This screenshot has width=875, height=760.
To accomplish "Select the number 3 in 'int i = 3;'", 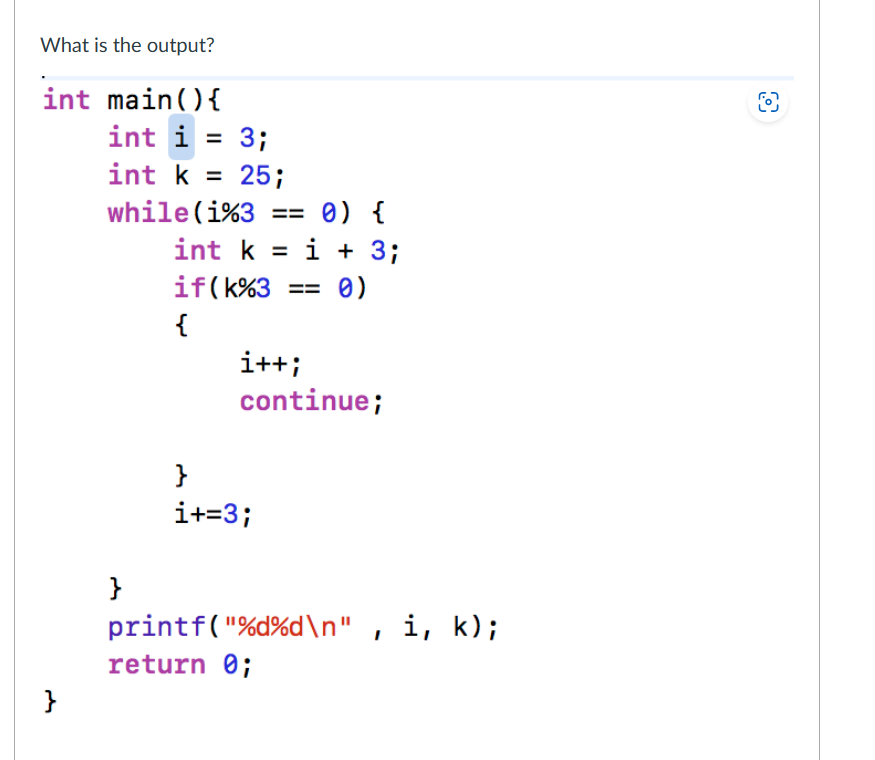I will (x=249, y=137).
